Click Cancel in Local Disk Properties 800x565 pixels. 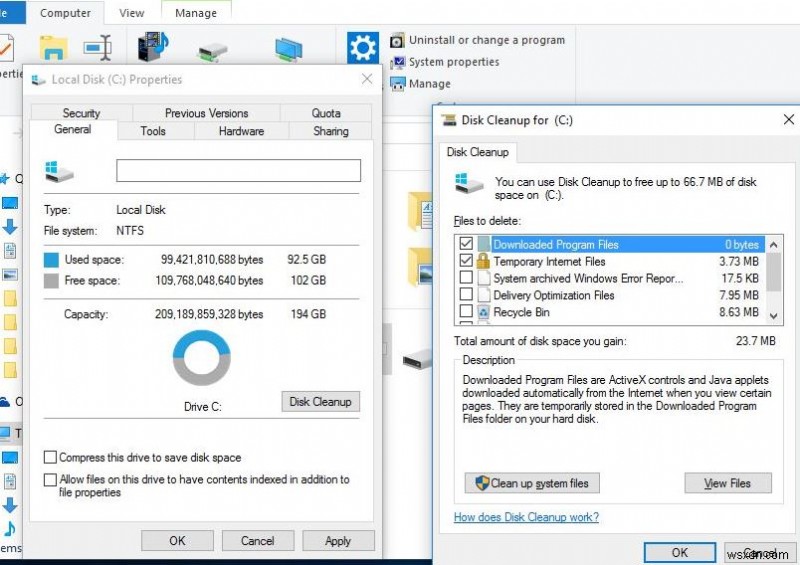coord(258,541)
